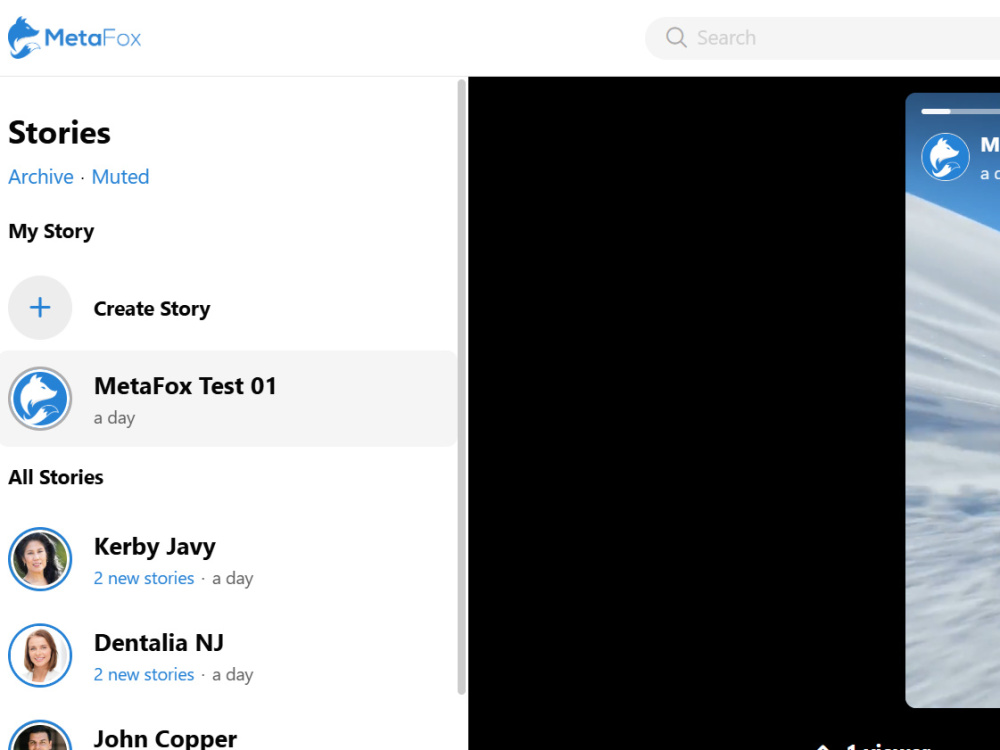Click Kerby Javy's 2 new stories text
The height and width of the screenshot is (750, 1000).
coord(143,578)
